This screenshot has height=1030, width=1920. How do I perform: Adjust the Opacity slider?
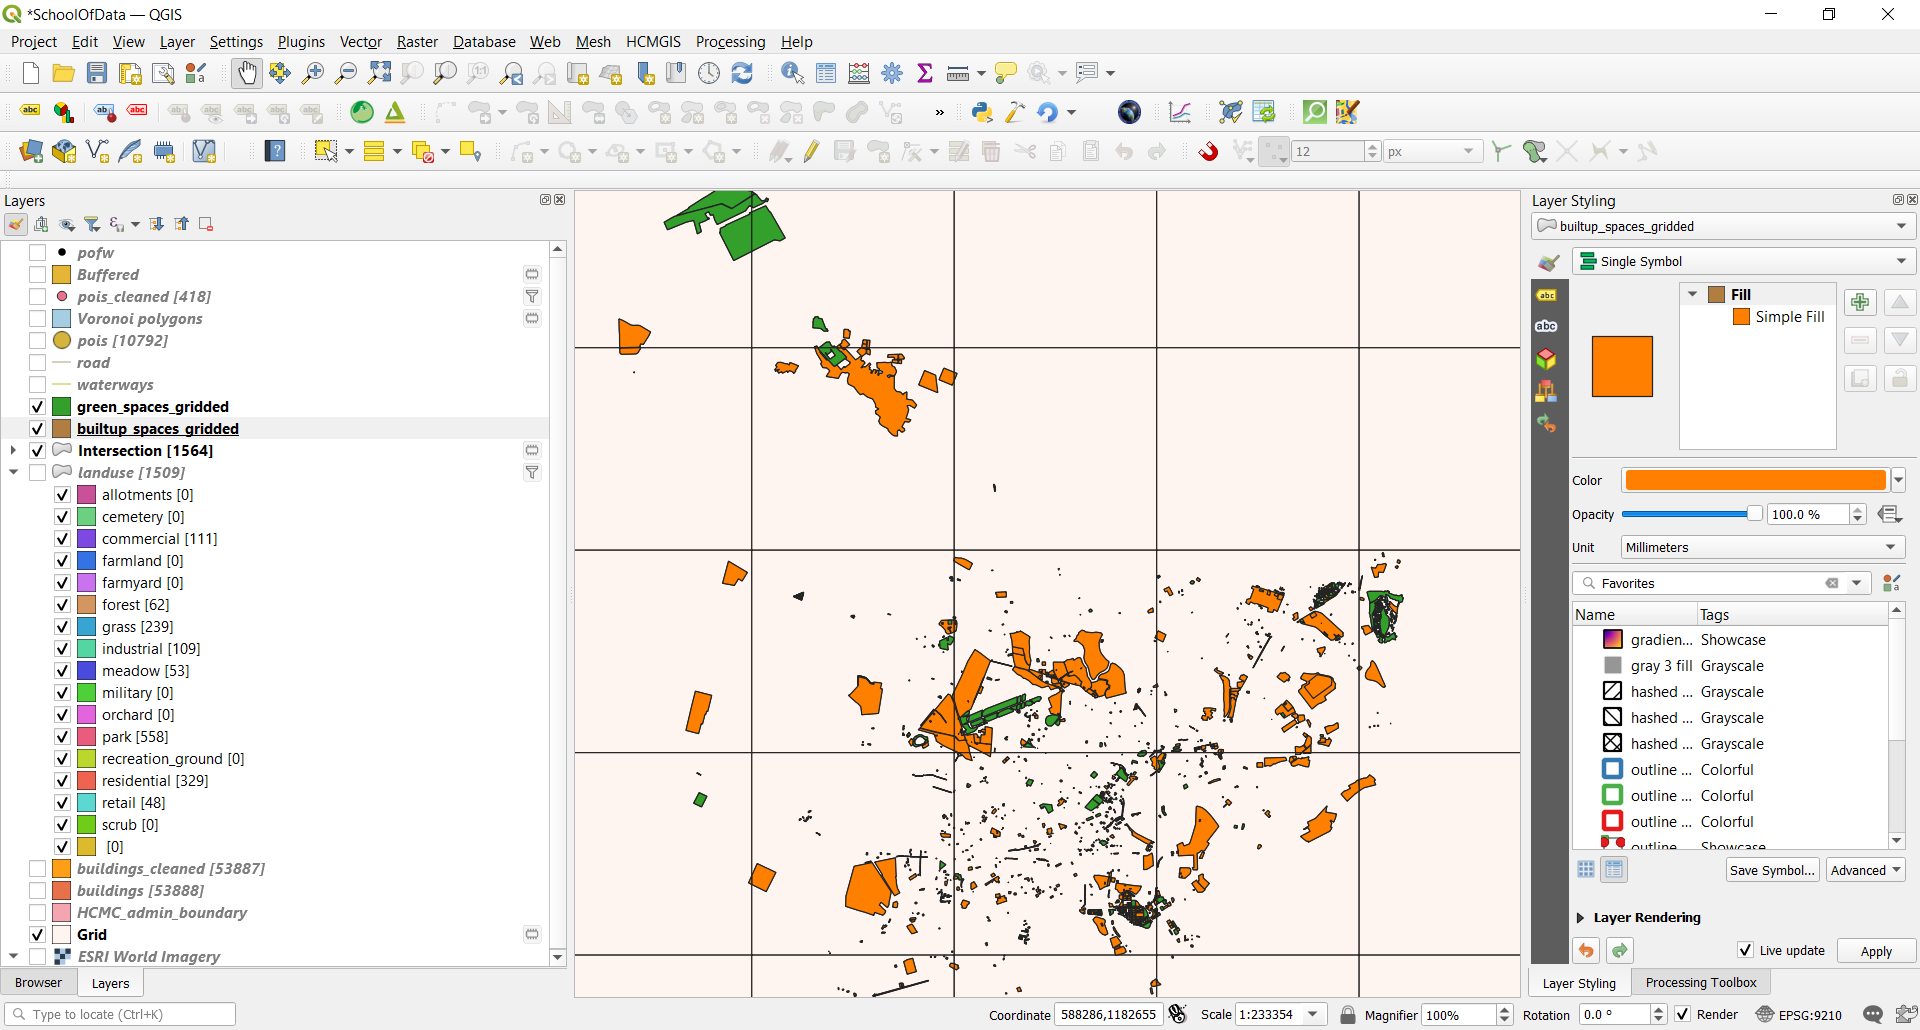coord(1691,514)
